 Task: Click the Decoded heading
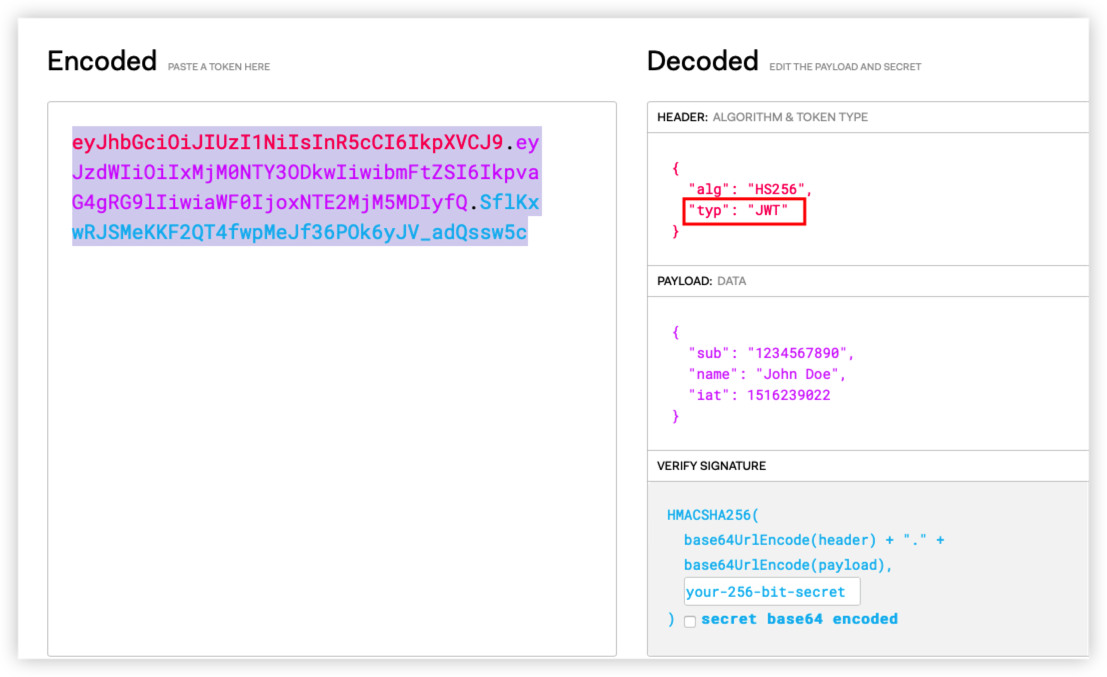pos(702,62)
